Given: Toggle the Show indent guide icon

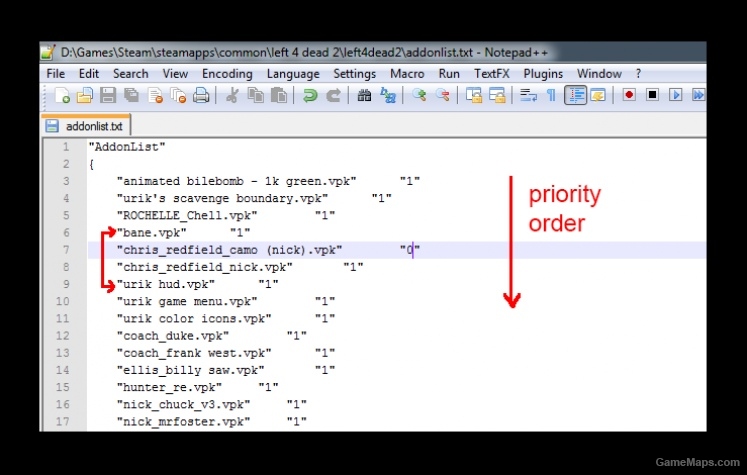Looking at the screenshot, I should point(575,95).
